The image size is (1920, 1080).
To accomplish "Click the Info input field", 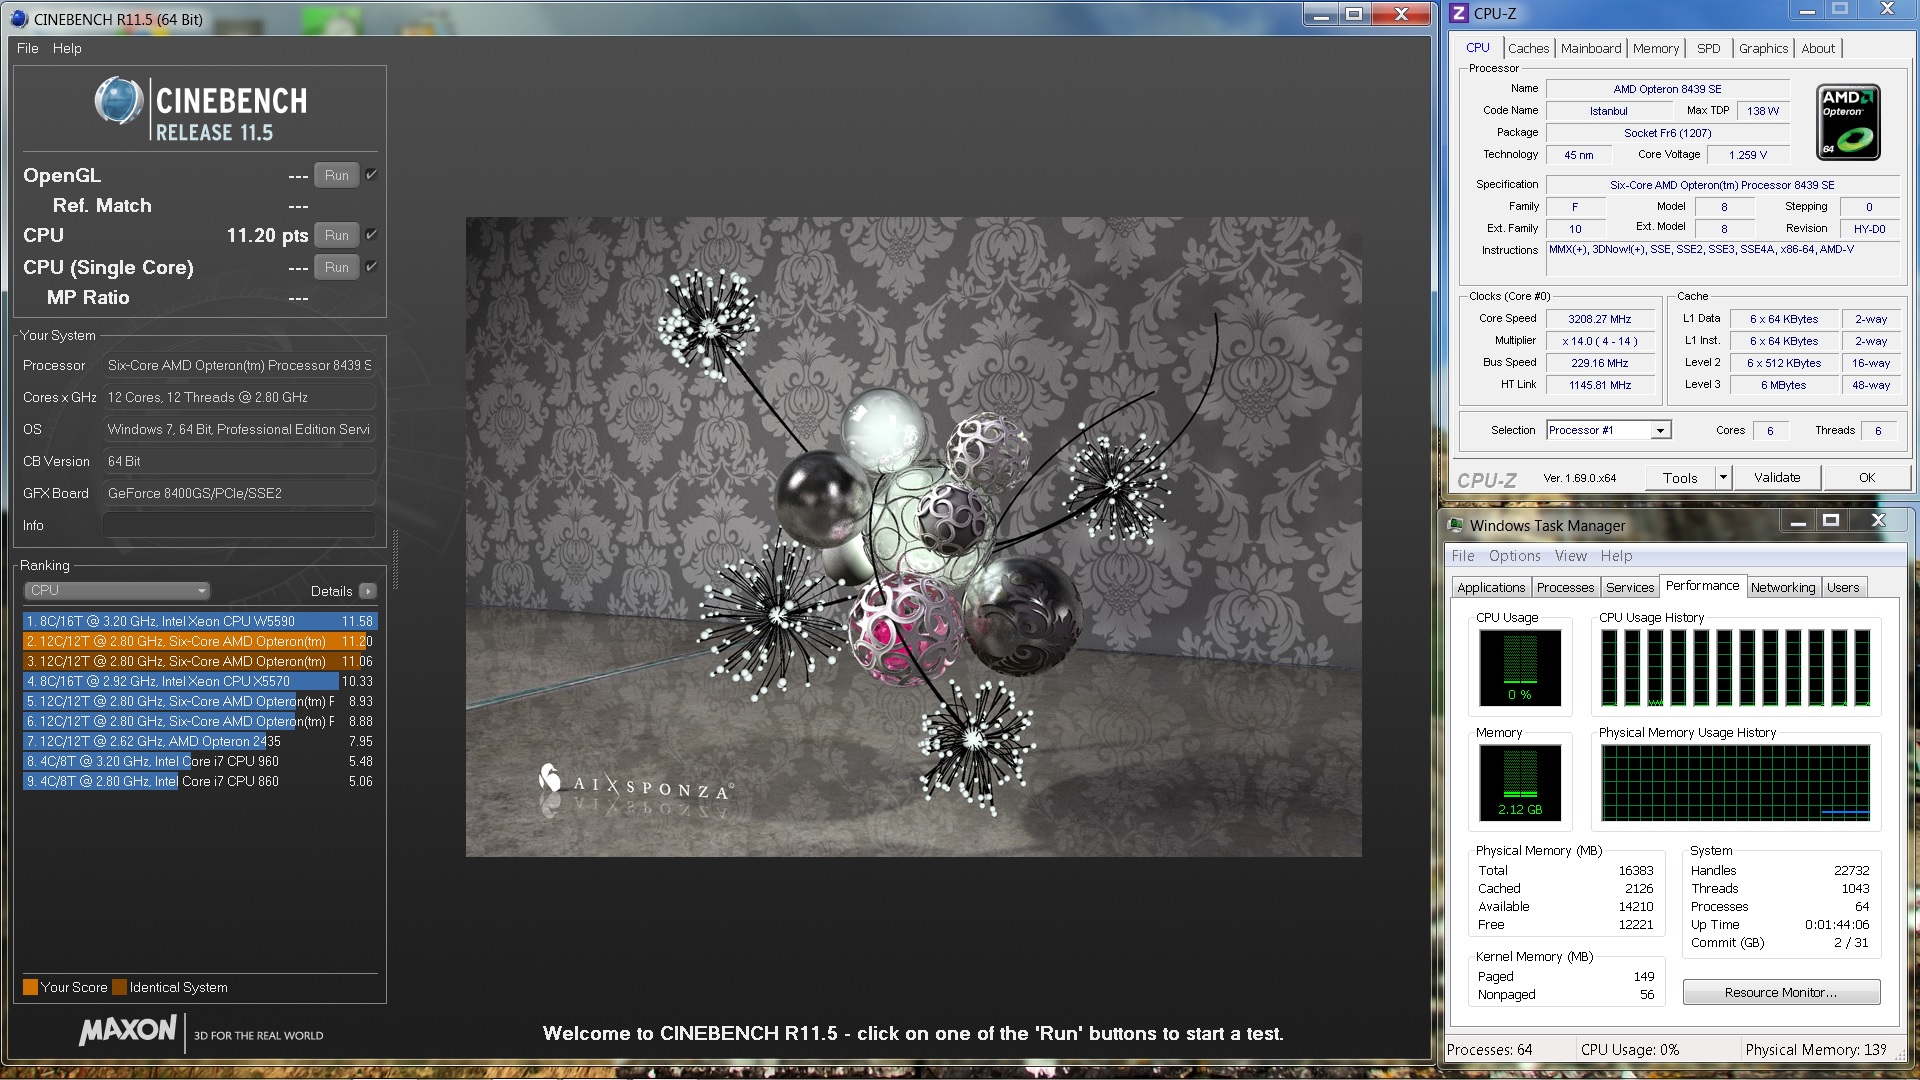I will (239, 525).
